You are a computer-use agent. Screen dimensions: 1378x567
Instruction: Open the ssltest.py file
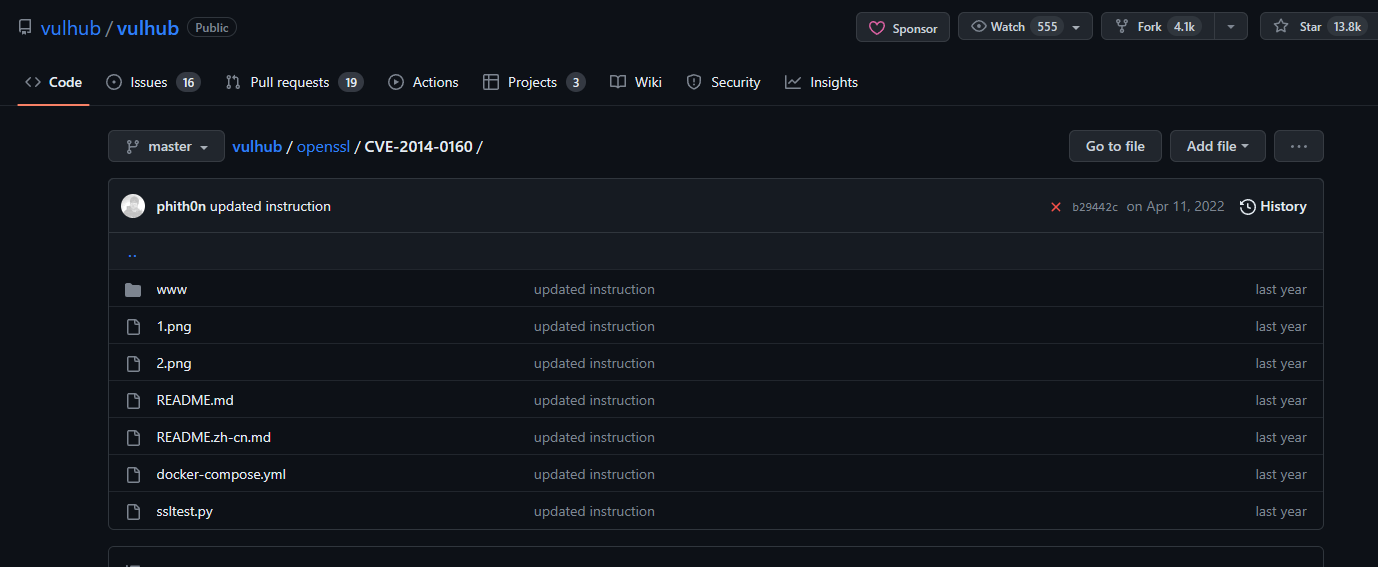(185, 511)
